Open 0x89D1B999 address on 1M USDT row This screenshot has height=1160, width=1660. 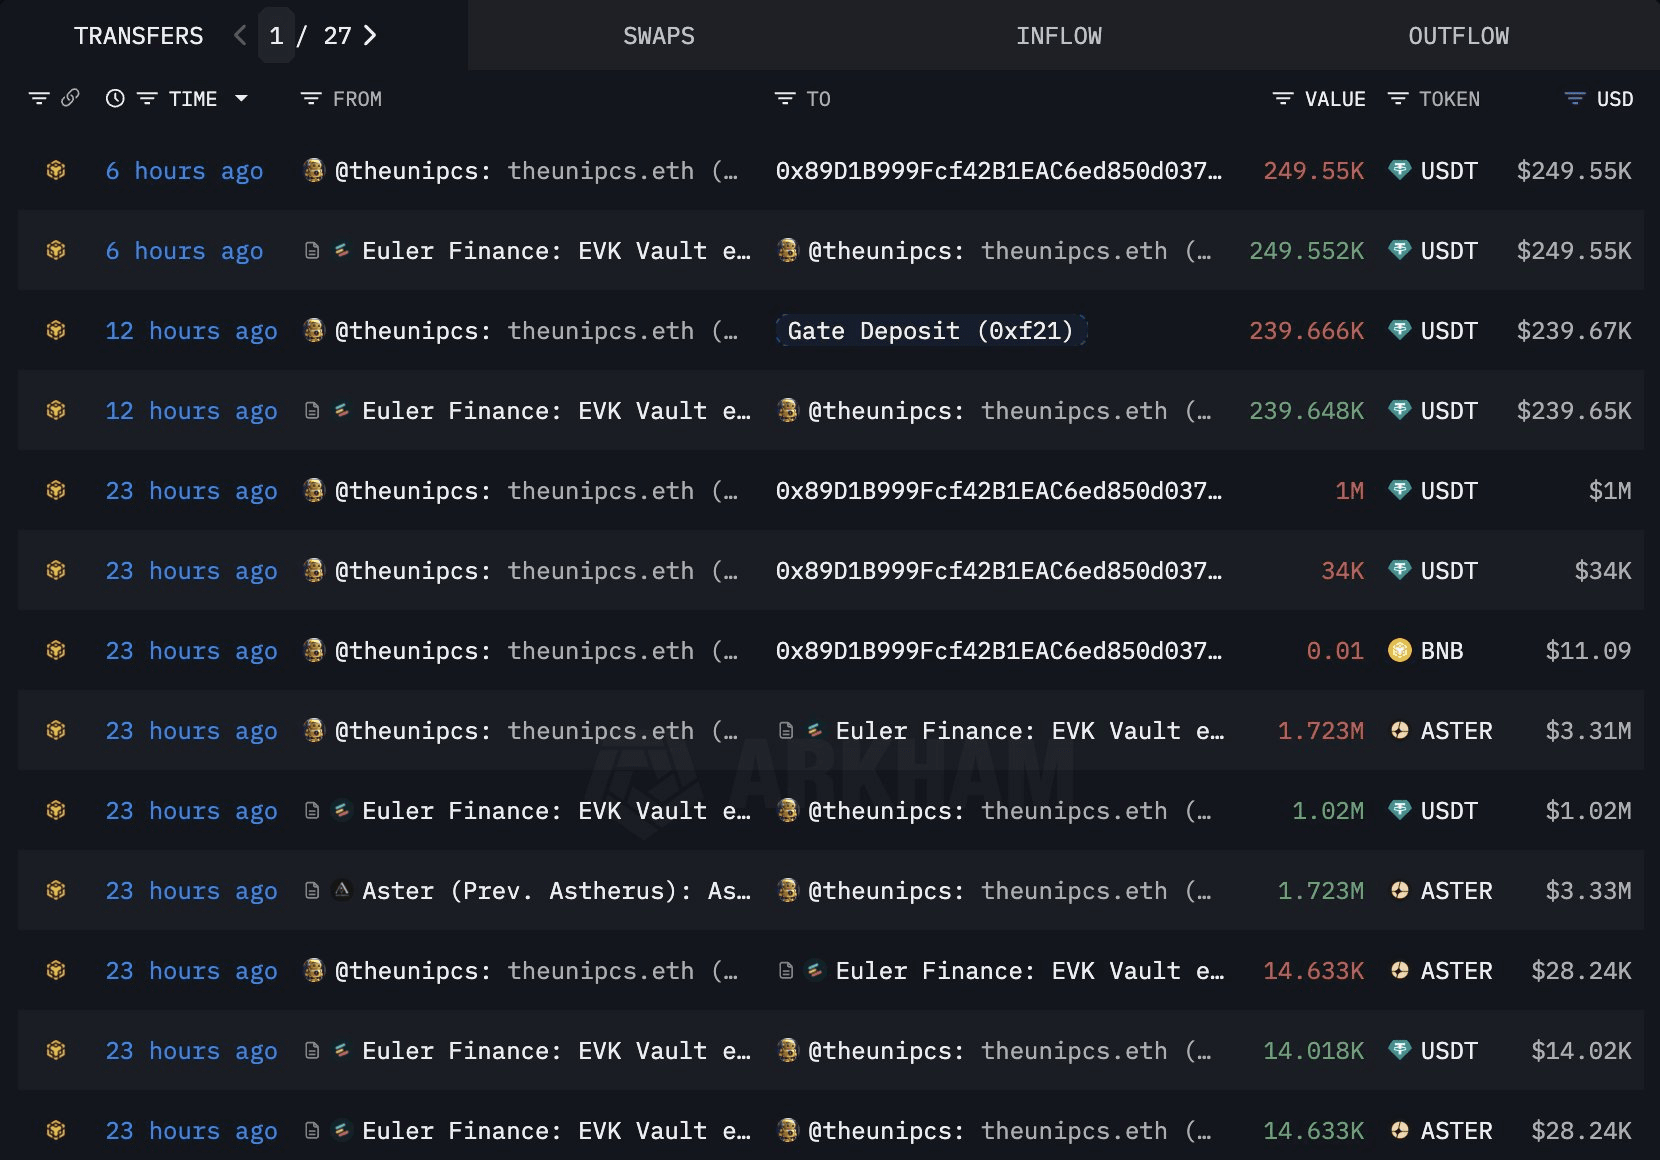point(998,491)
